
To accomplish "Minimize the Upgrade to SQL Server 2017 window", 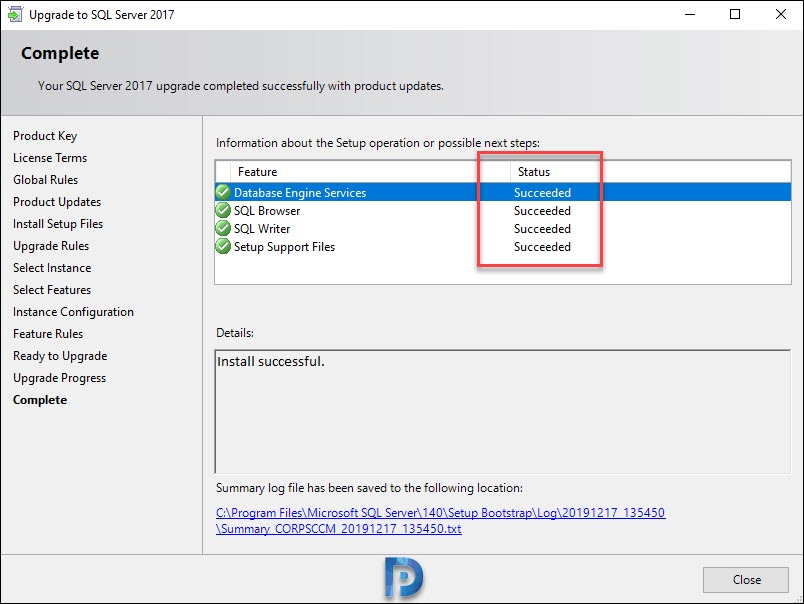I will pyautogui.click(x=690, y=14).
